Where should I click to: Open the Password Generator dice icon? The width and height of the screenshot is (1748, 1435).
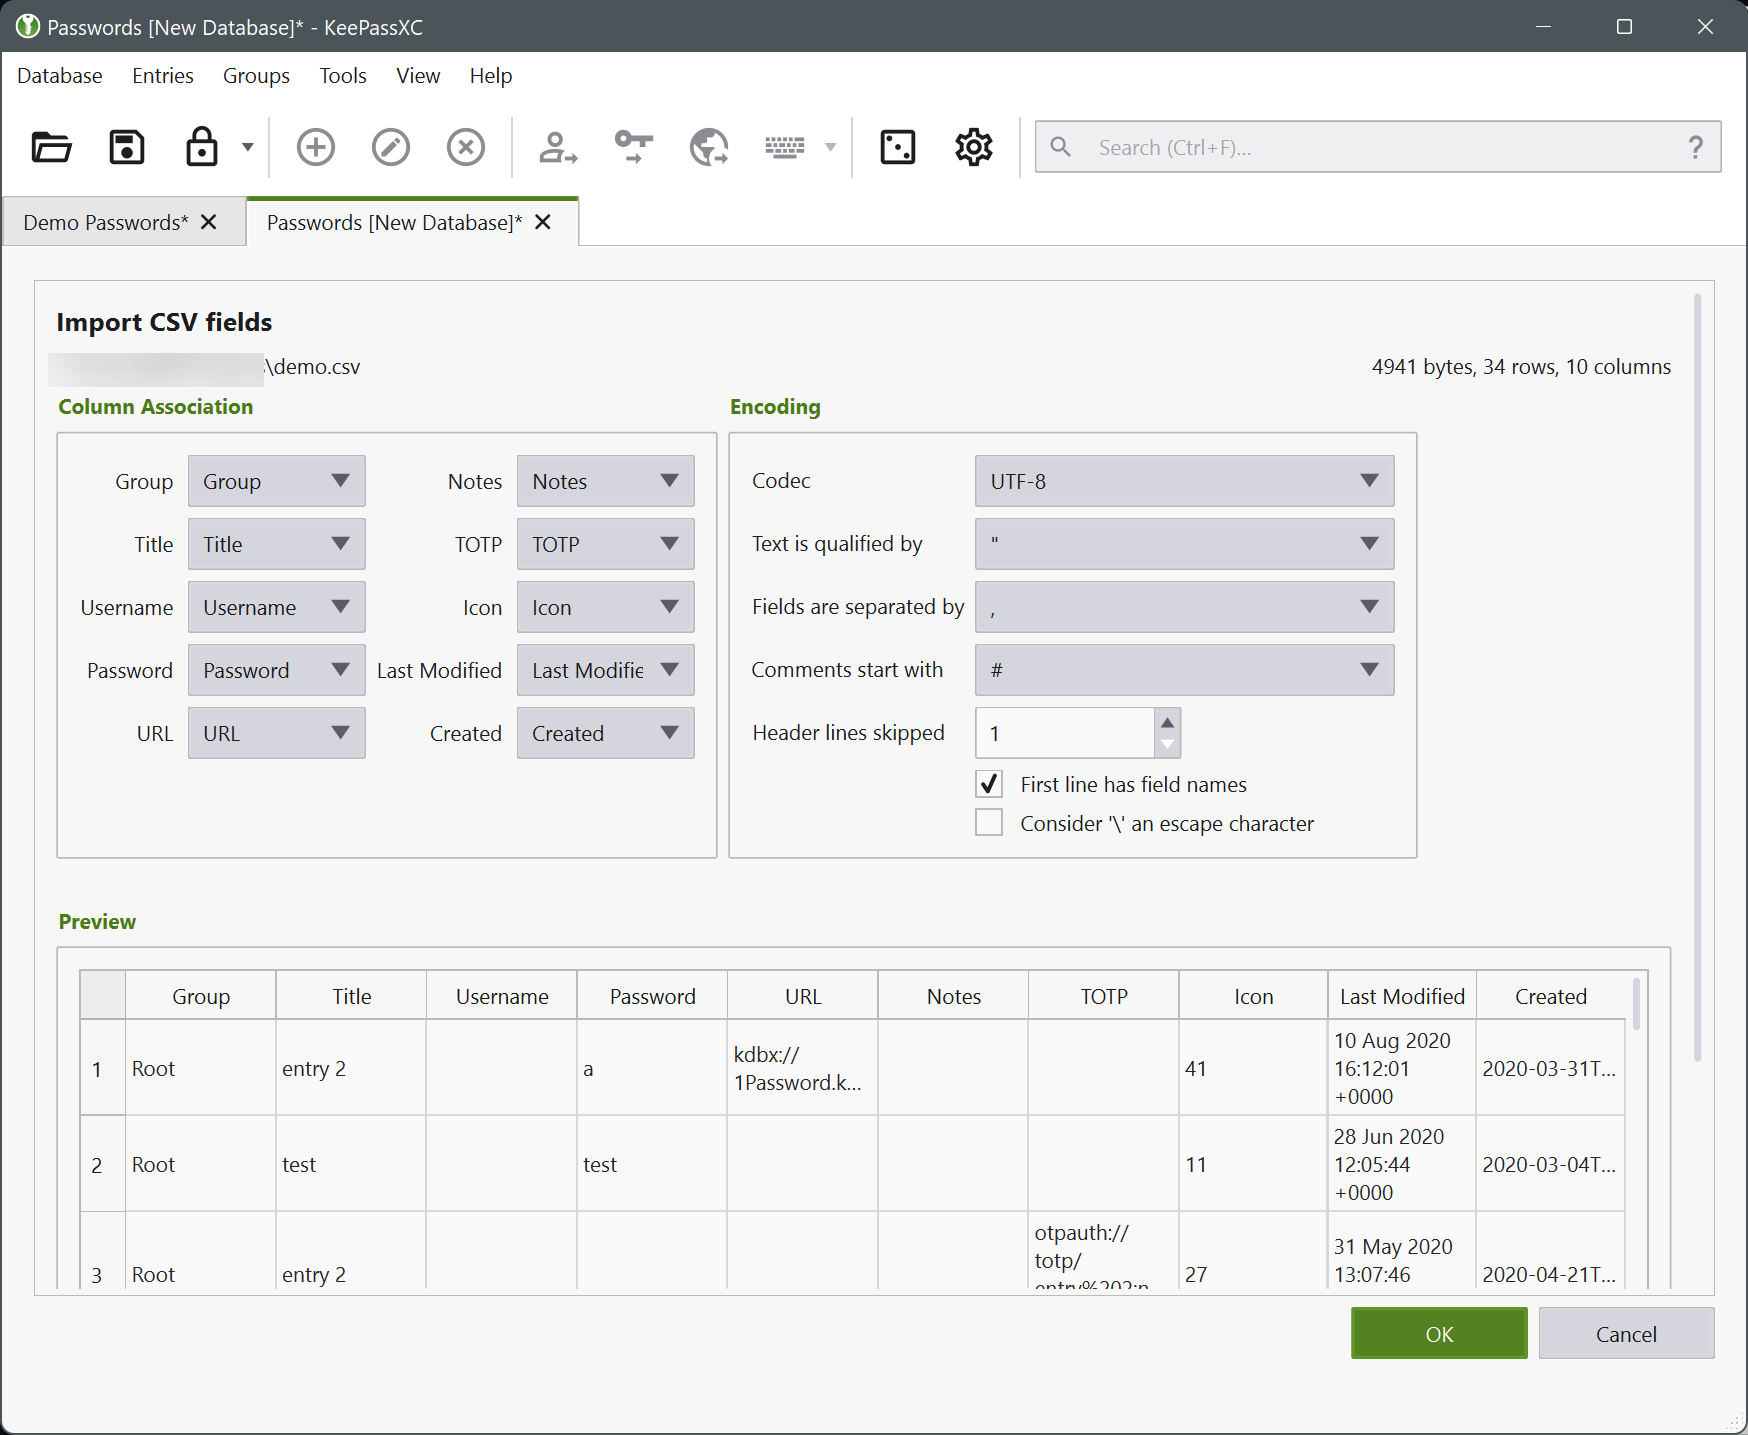[897, 147]
